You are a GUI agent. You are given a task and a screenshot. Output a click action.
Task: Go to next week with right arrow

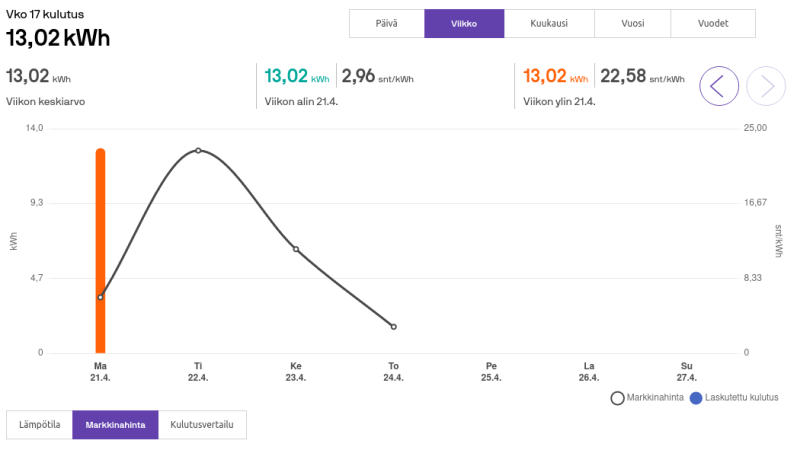pyautogui.click(x=765, y=86)
